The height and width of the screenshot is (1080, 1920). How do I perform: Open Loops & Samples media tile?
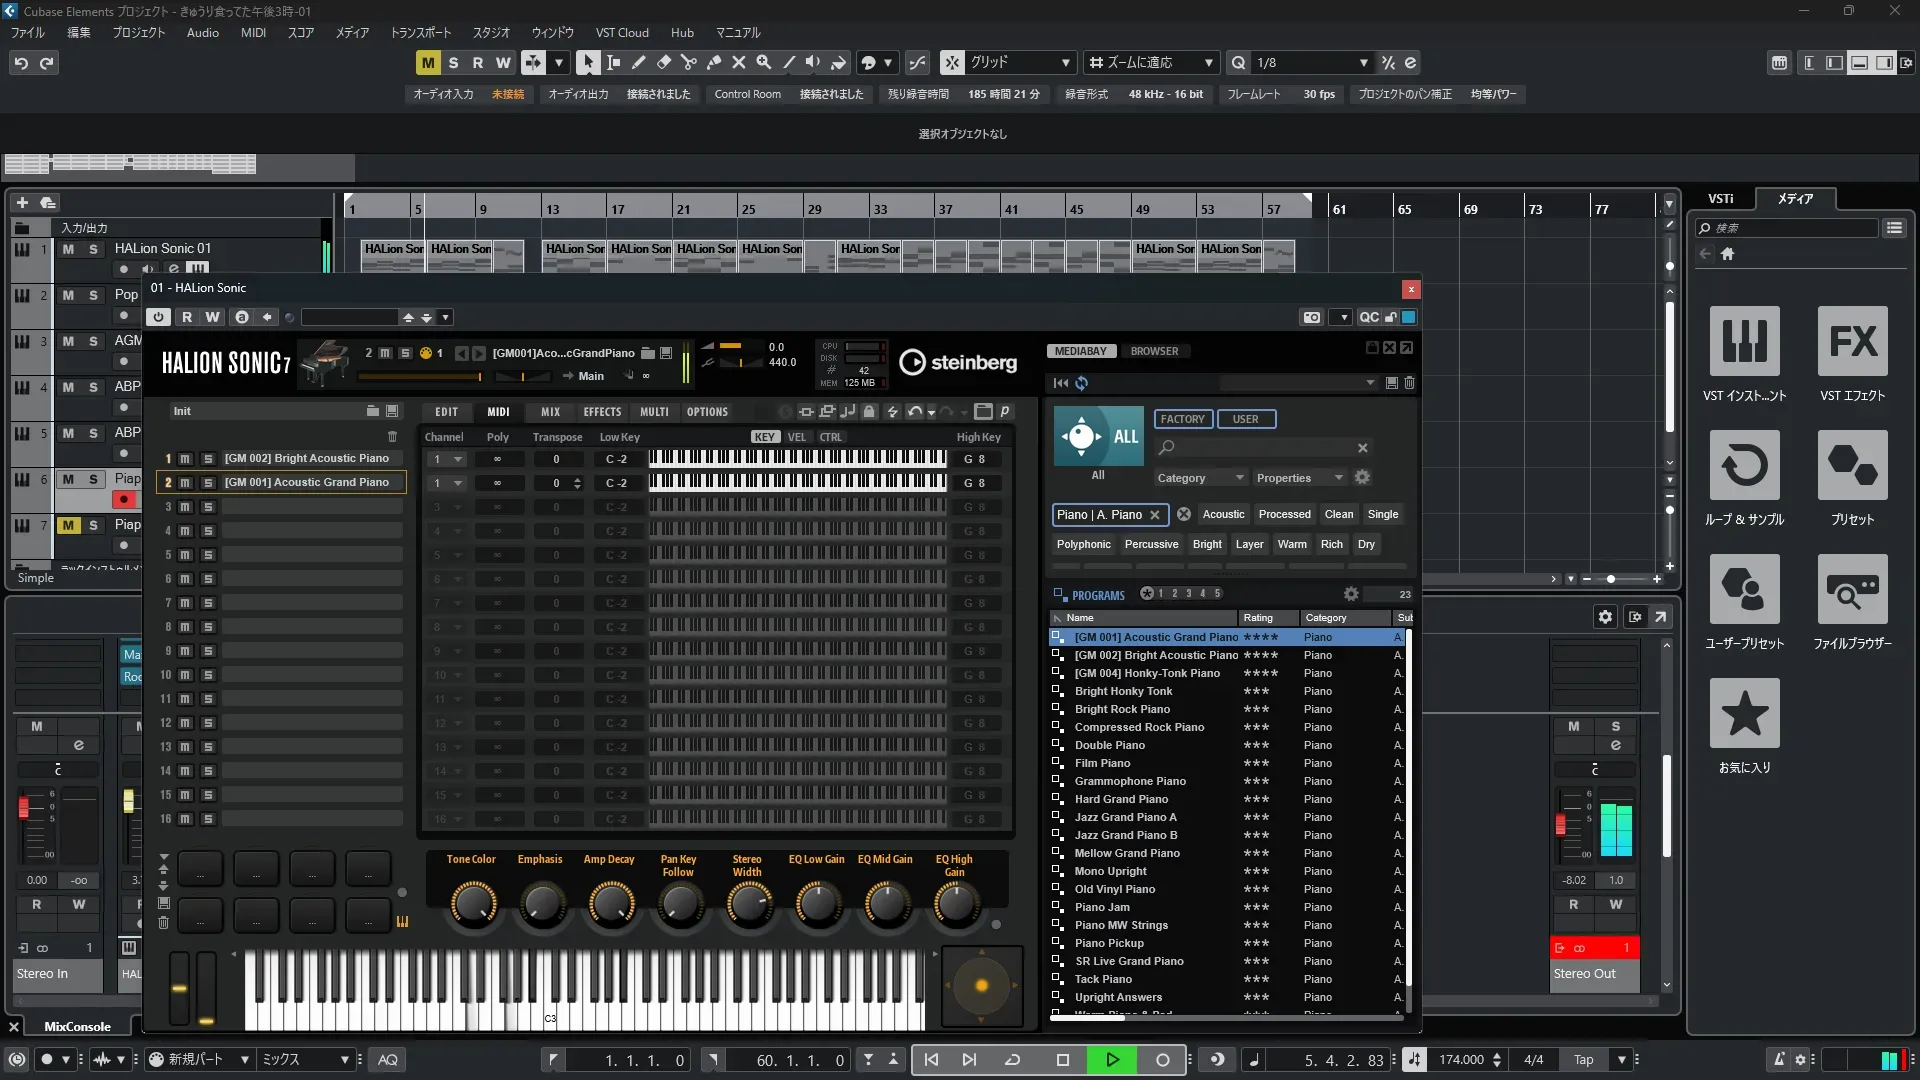[1744, 466]
